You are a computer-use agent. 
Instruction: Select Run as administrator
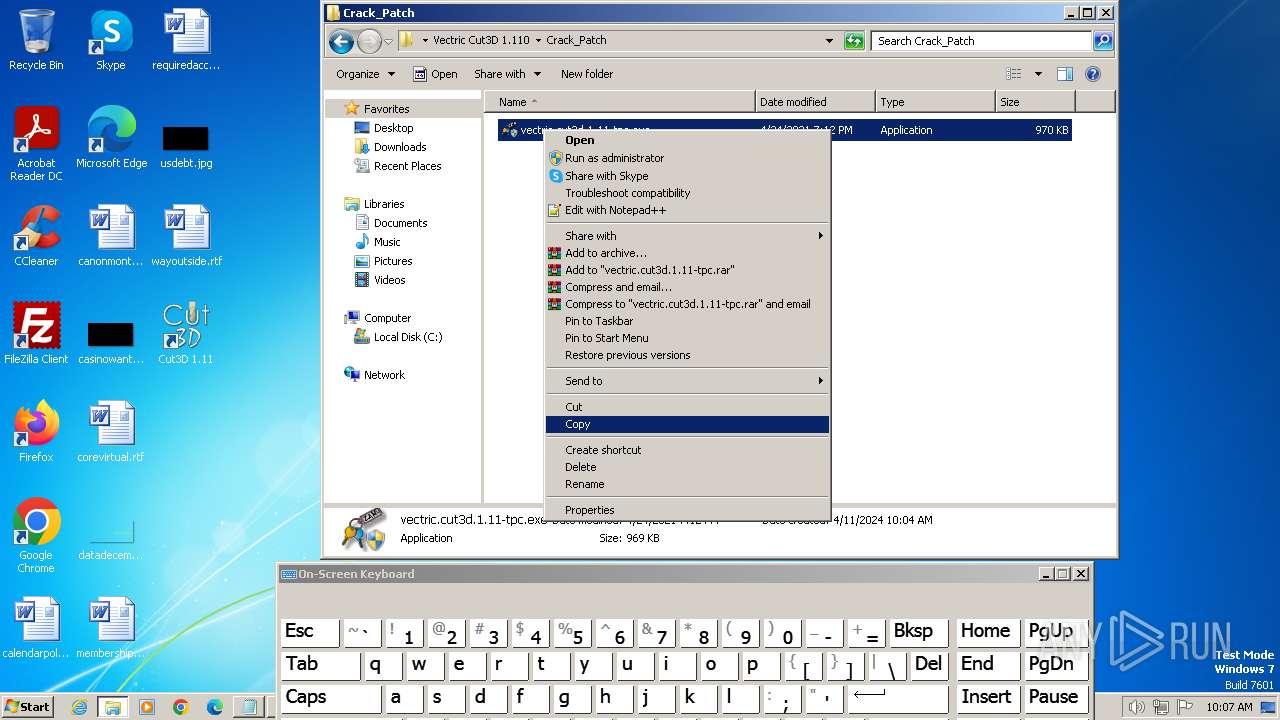point(687,158)
